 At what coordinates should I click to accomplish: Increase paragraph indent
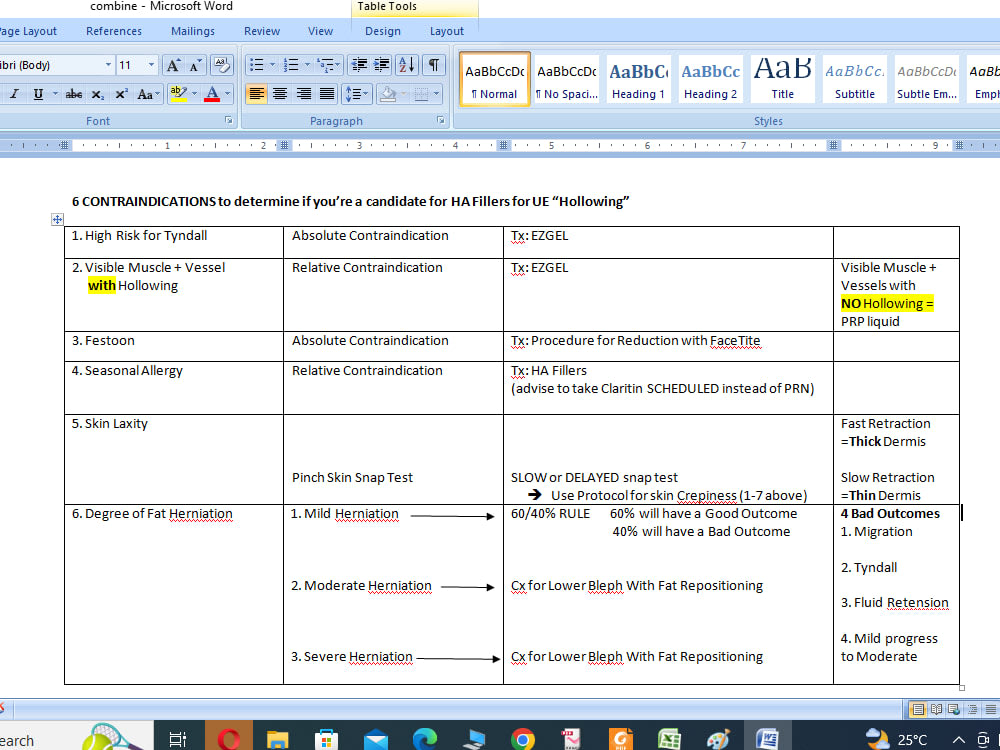382,65
